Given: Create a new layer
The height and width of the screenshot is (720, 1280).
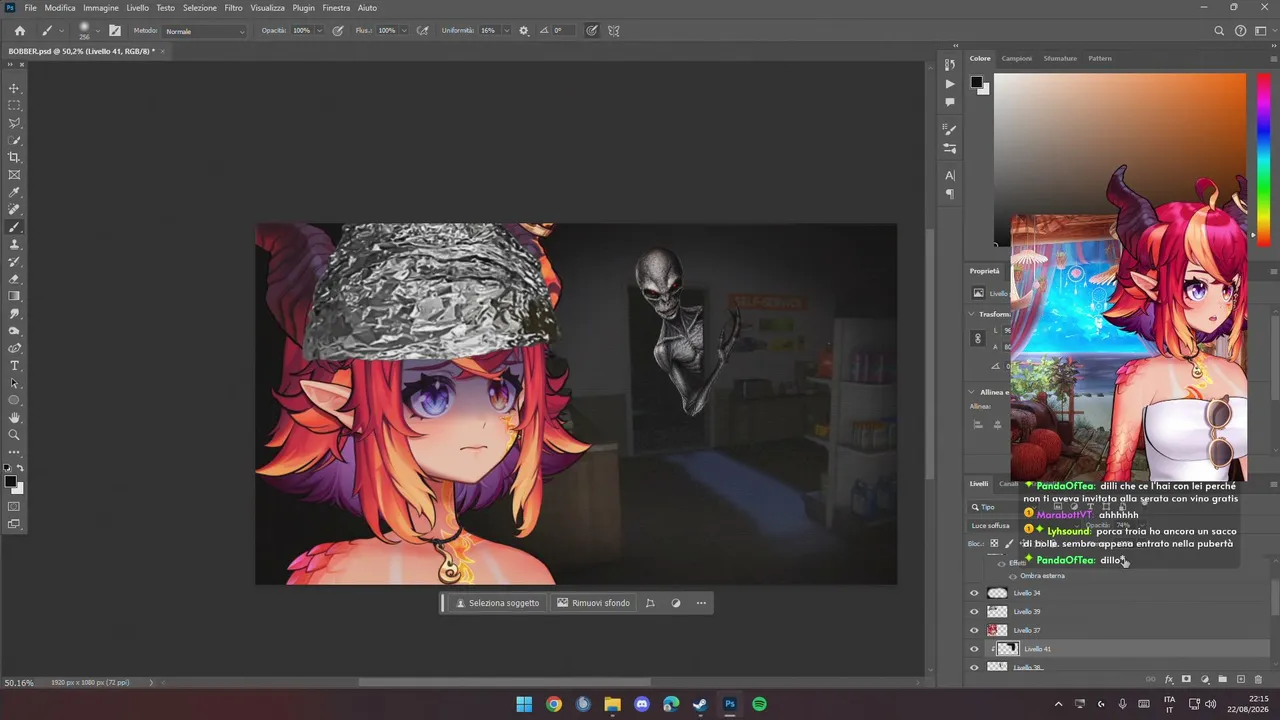Looking at the screenshot, I should [1240, 679].
